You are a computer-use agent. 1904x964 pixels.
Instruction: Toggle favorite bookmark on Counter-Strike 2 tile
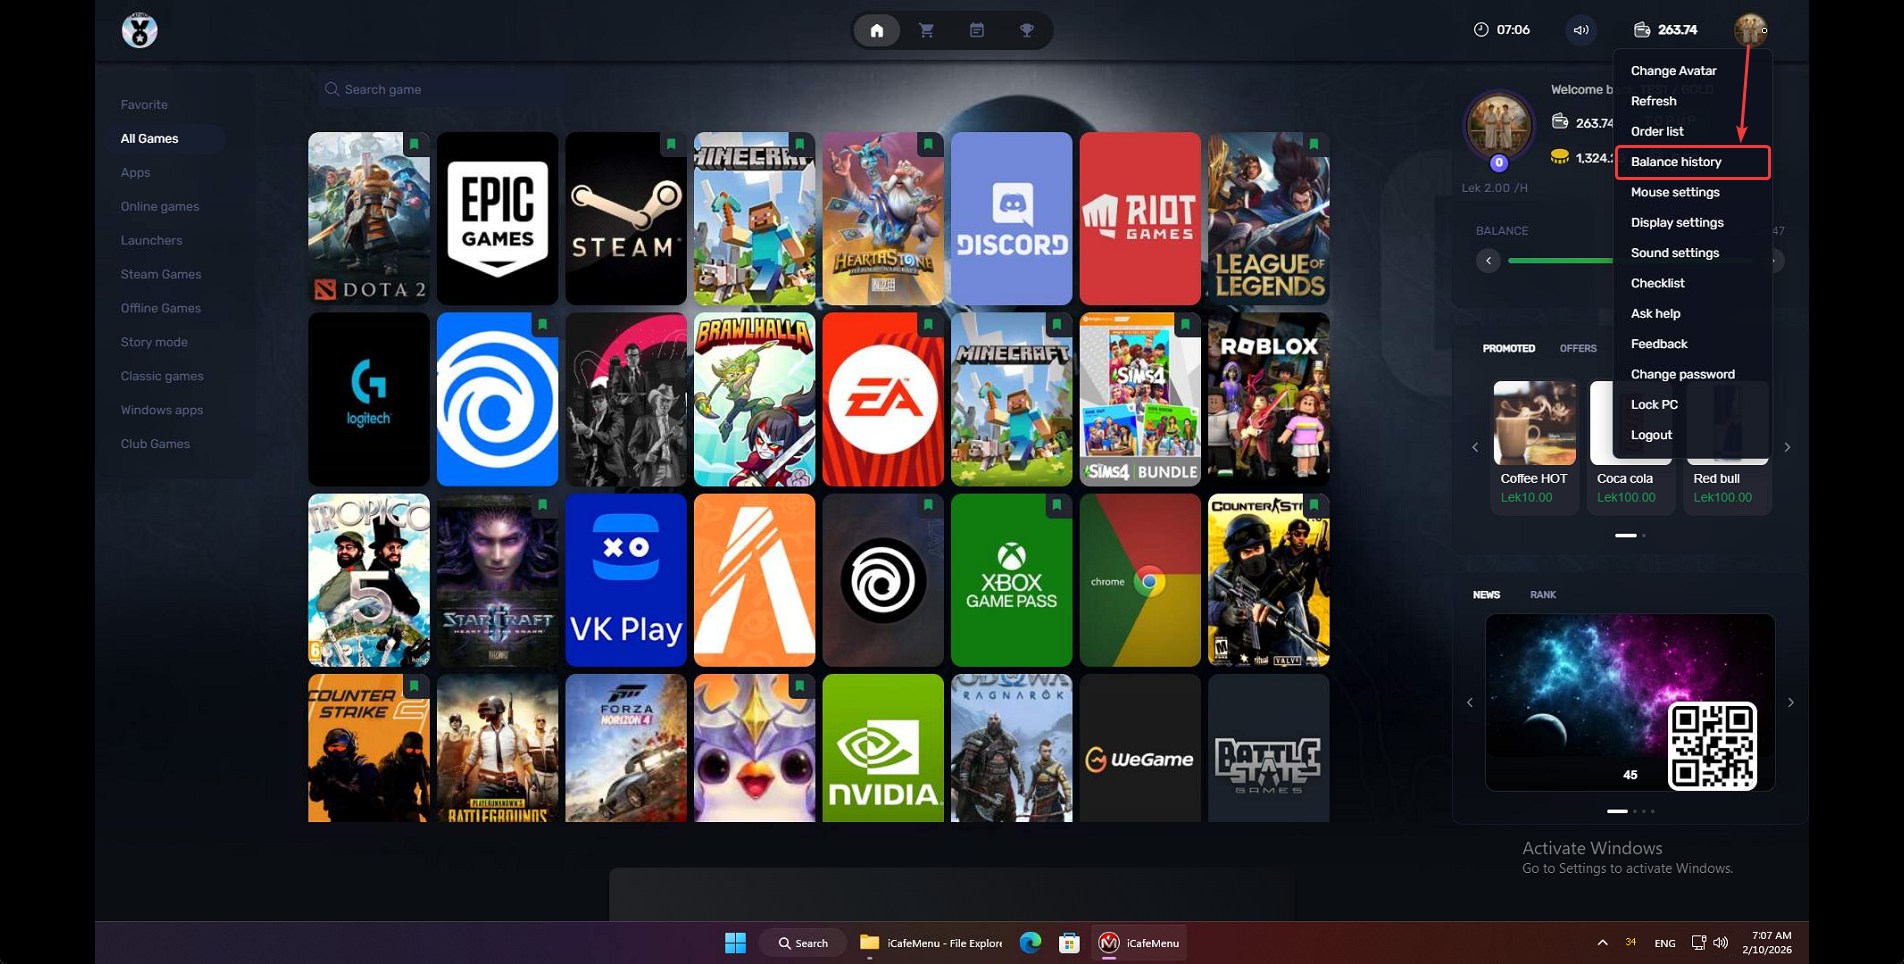[x=414, y=686]
